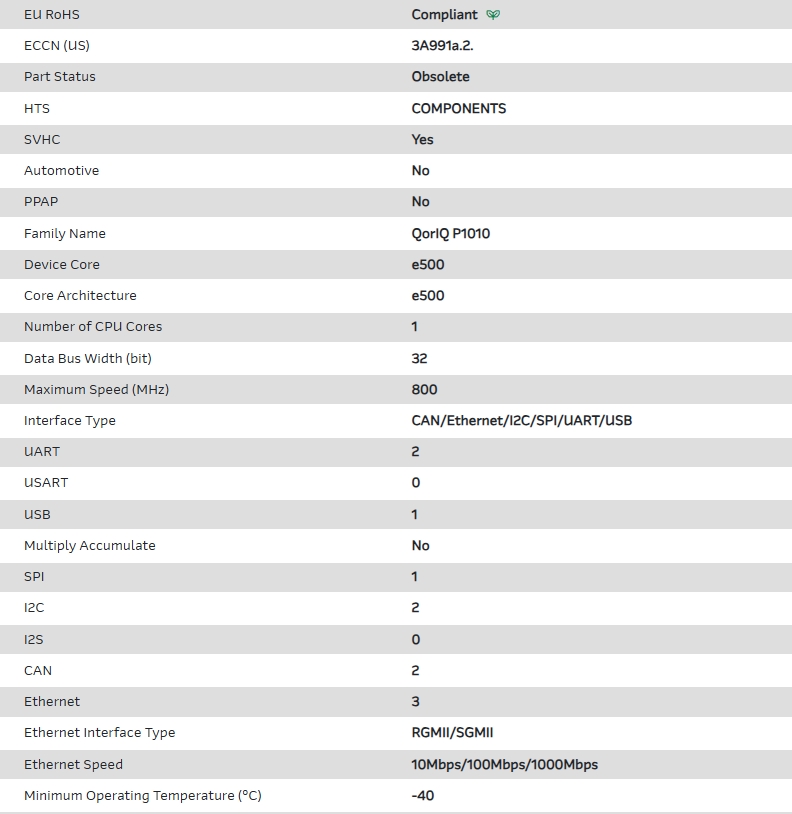Click the Multiply Accumulate label
The height and width of the screenshot is (814, 792).
click(90, 546)
